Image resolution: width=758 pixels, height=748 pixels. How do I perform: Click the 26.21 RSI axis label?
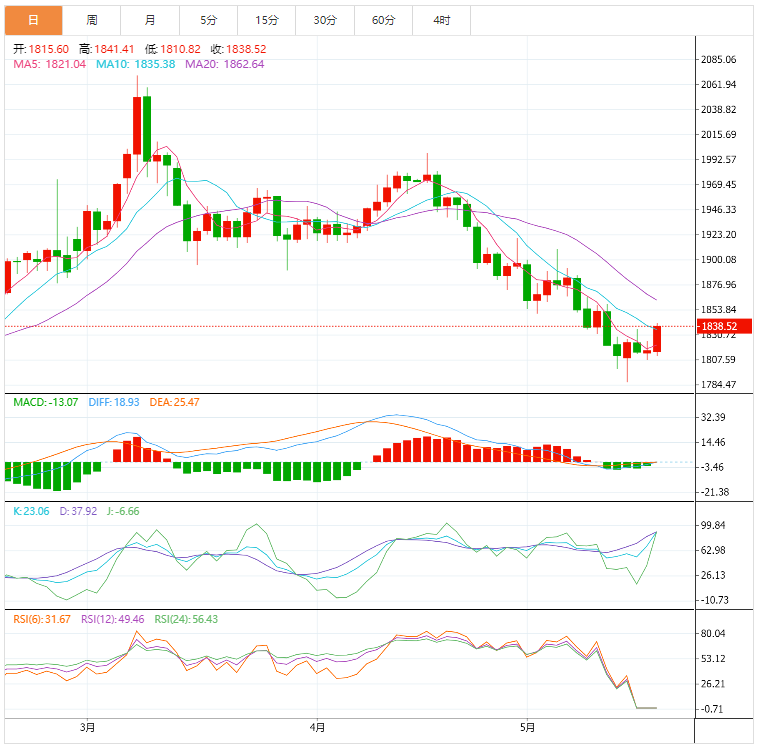(713, 684)
